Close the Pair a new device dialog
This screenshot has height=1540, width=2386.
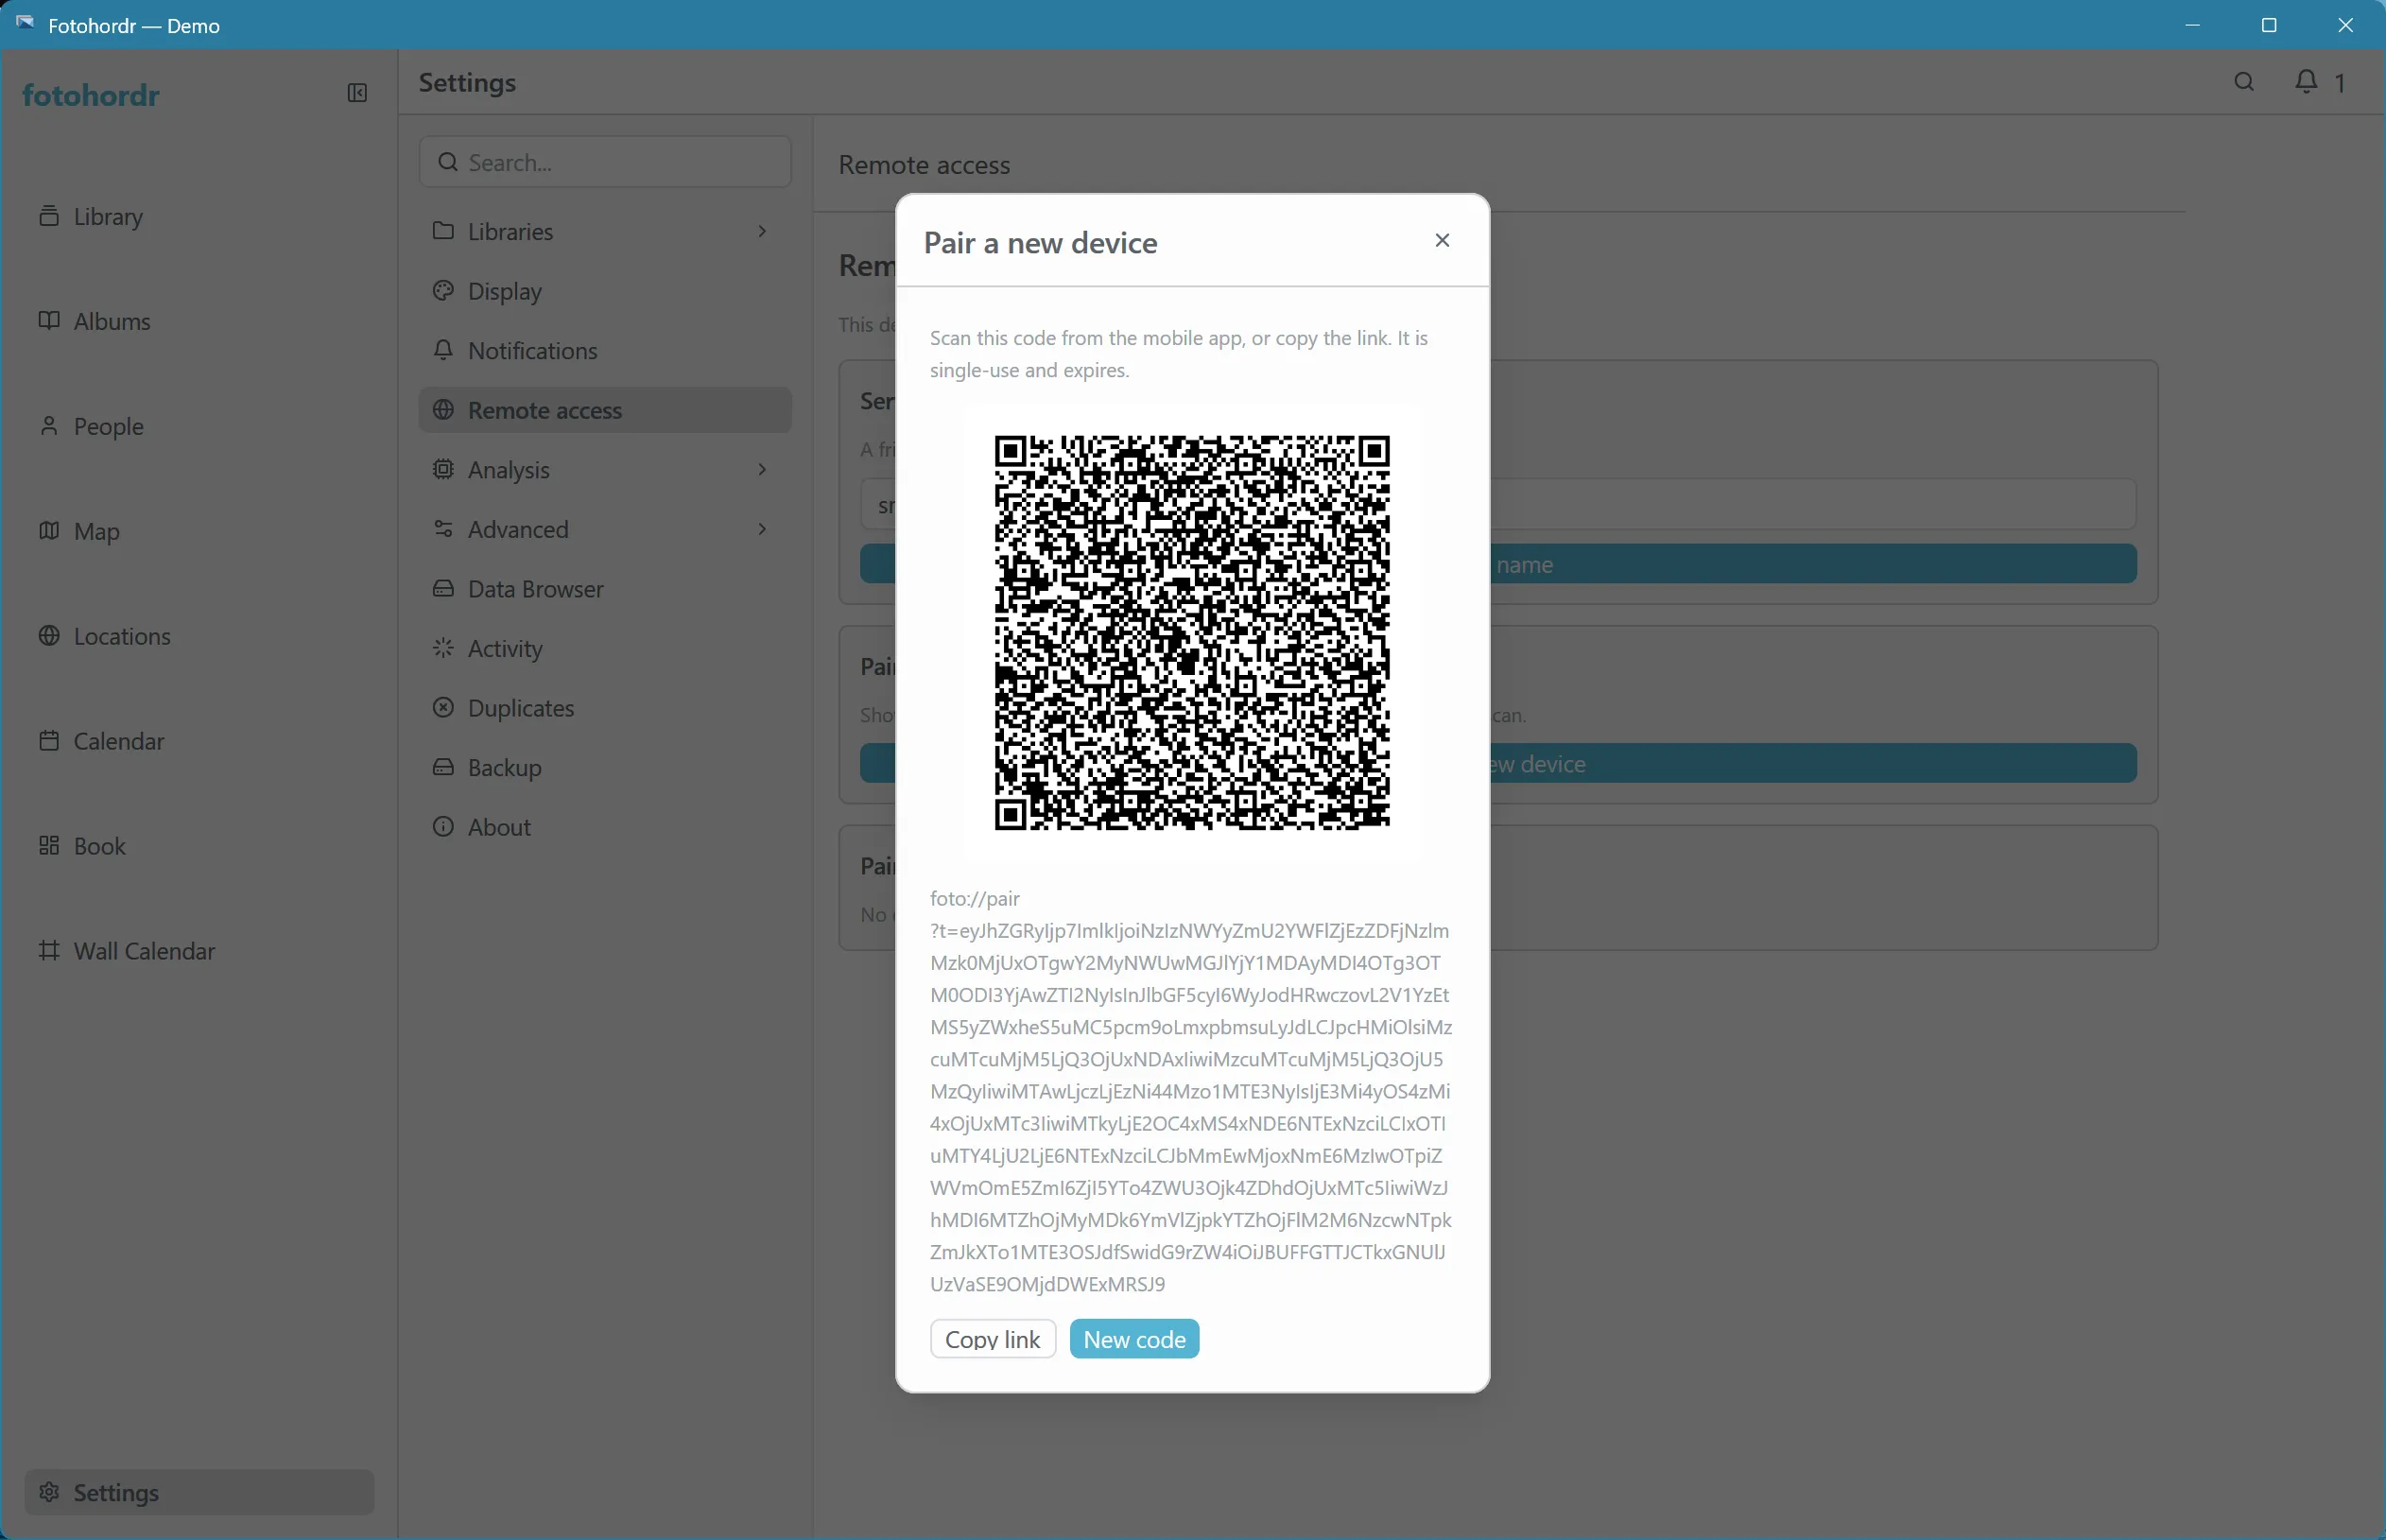(1442, 240)
